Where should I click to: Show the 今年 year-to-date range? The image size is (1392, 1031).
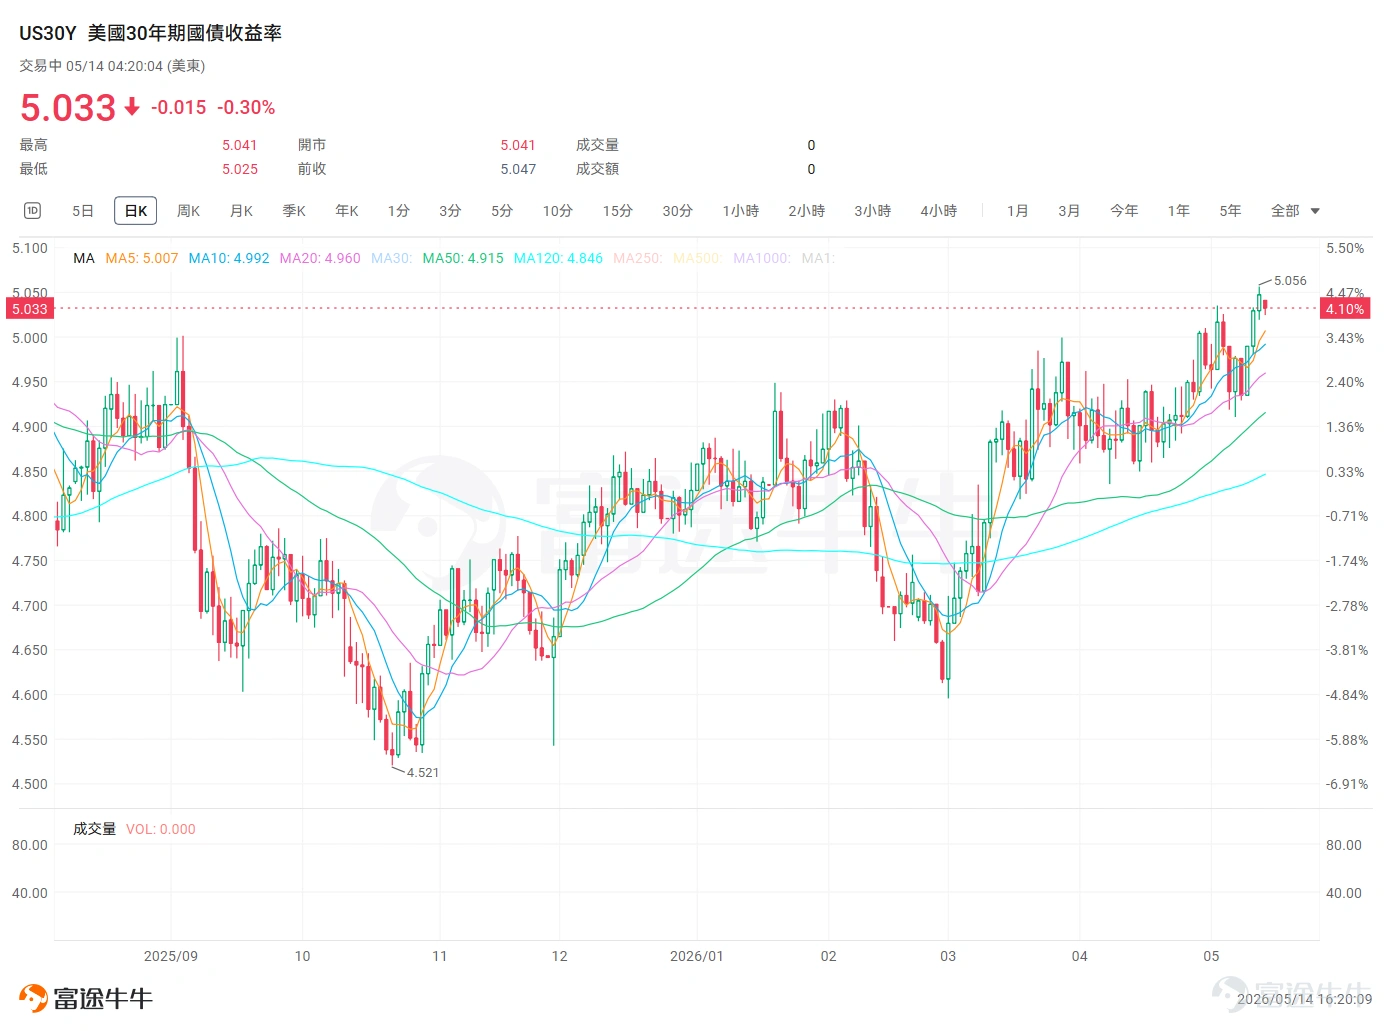point(1124,211)
